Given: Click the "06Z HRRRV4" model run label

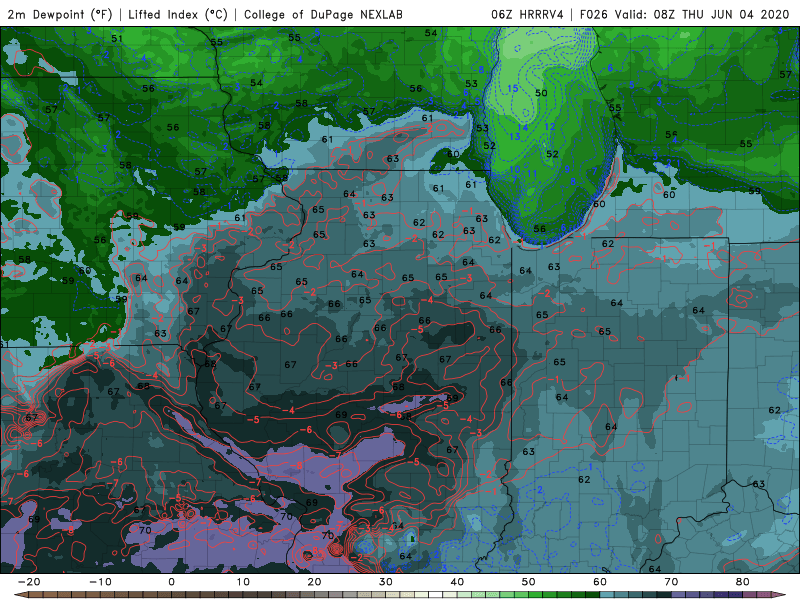Looking at the screenshot, I should pos(527,14).
